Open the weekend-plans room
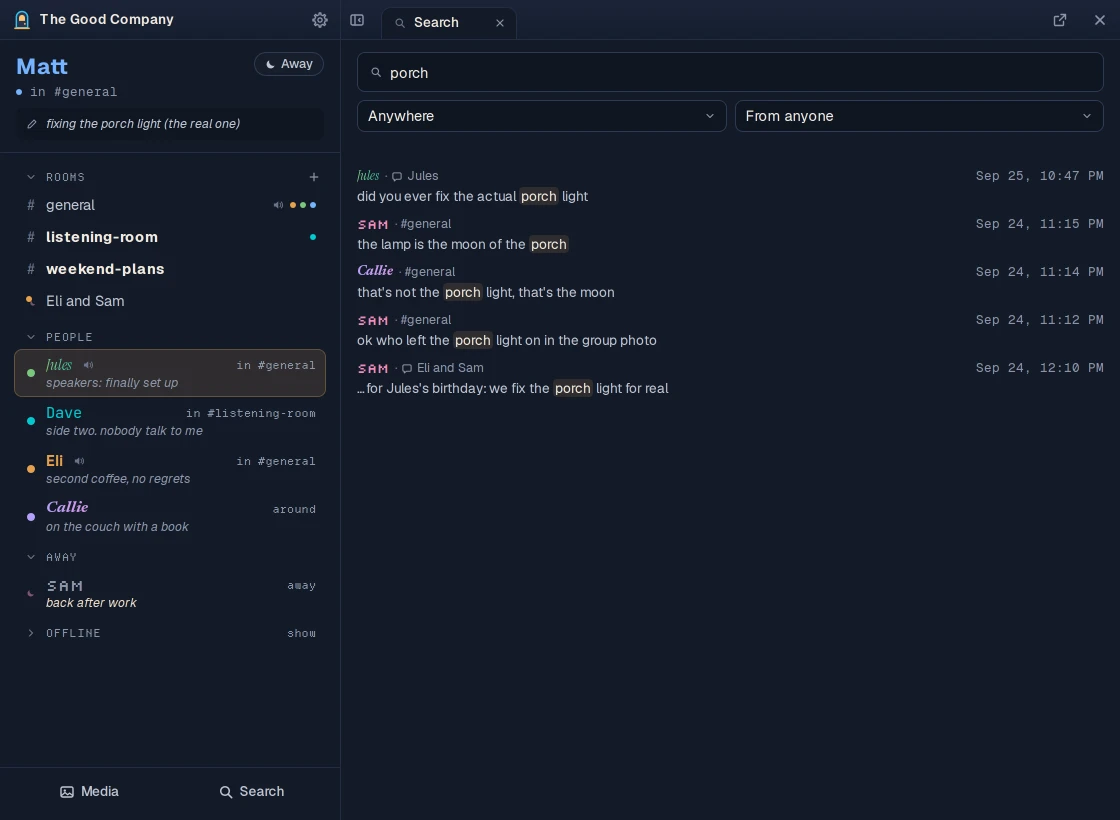 (x=170, y=269)
